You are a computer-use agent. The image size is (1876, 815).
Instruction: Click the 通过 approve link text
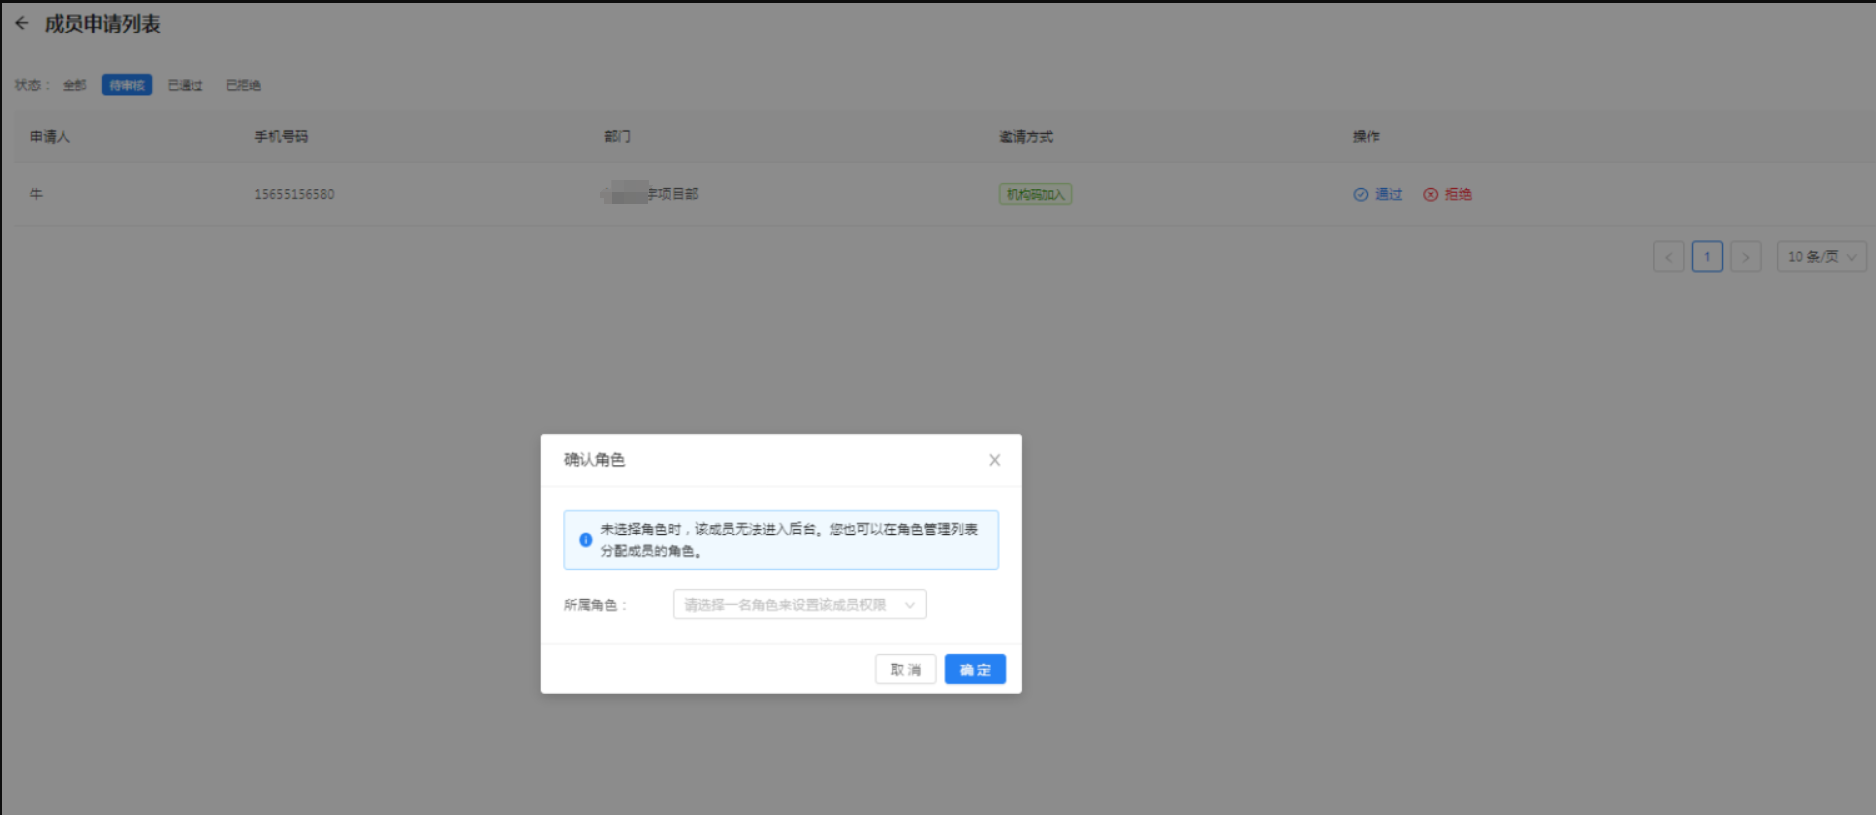point(1388,195)
